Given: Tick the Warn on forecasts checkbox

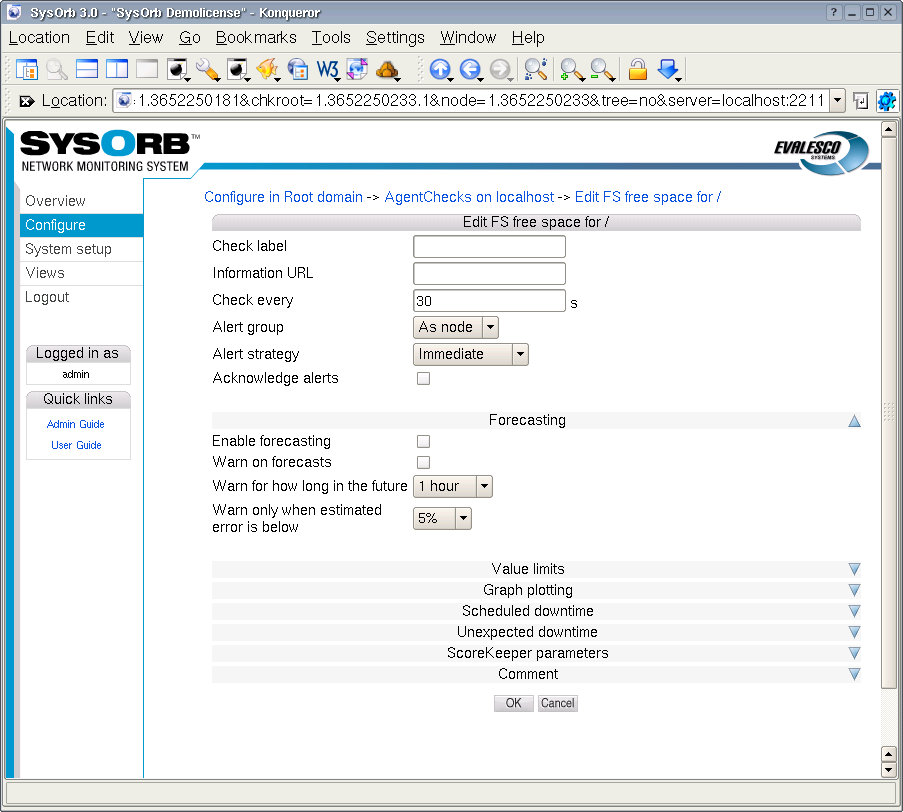Looking at the screenshot, I should coord(423,462).
